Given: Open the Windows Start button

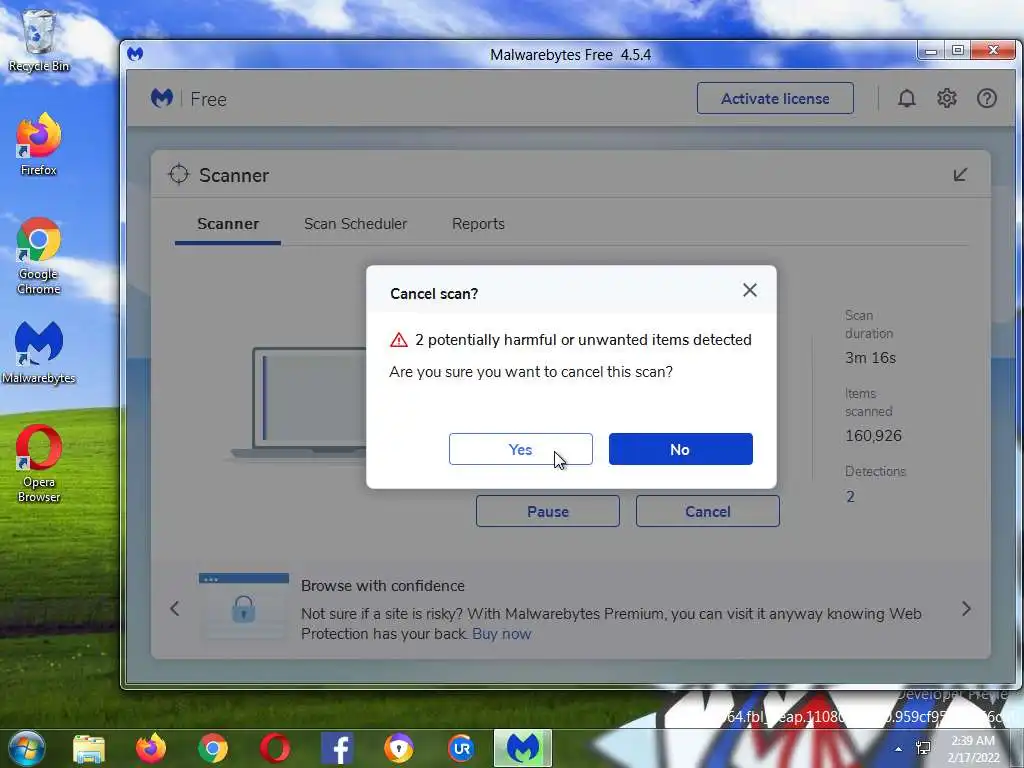Looking at the screenshot, I should pyautogui.click(x=26, y=748).
